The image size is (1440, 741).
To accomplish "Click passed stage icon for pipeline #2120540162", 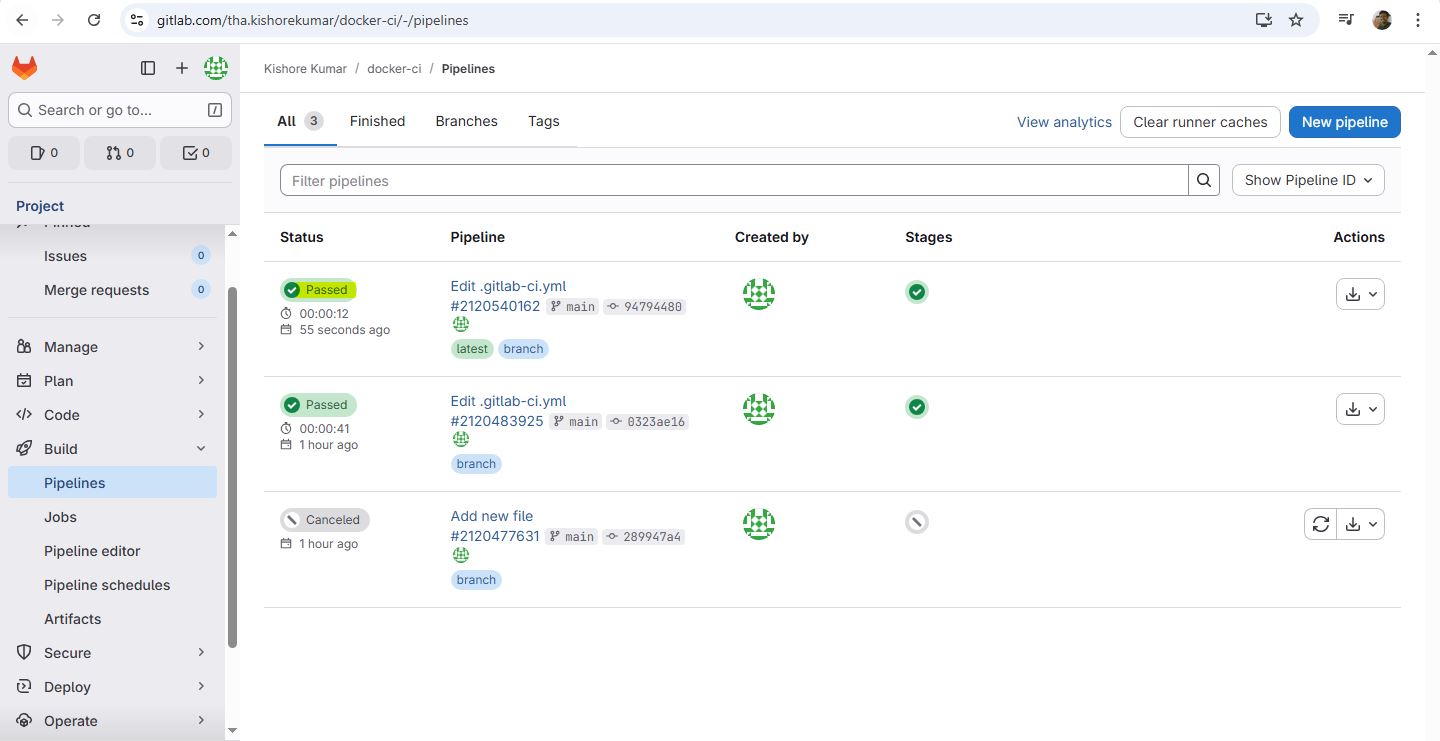I will pyautogui.click(x=916, y=292).
